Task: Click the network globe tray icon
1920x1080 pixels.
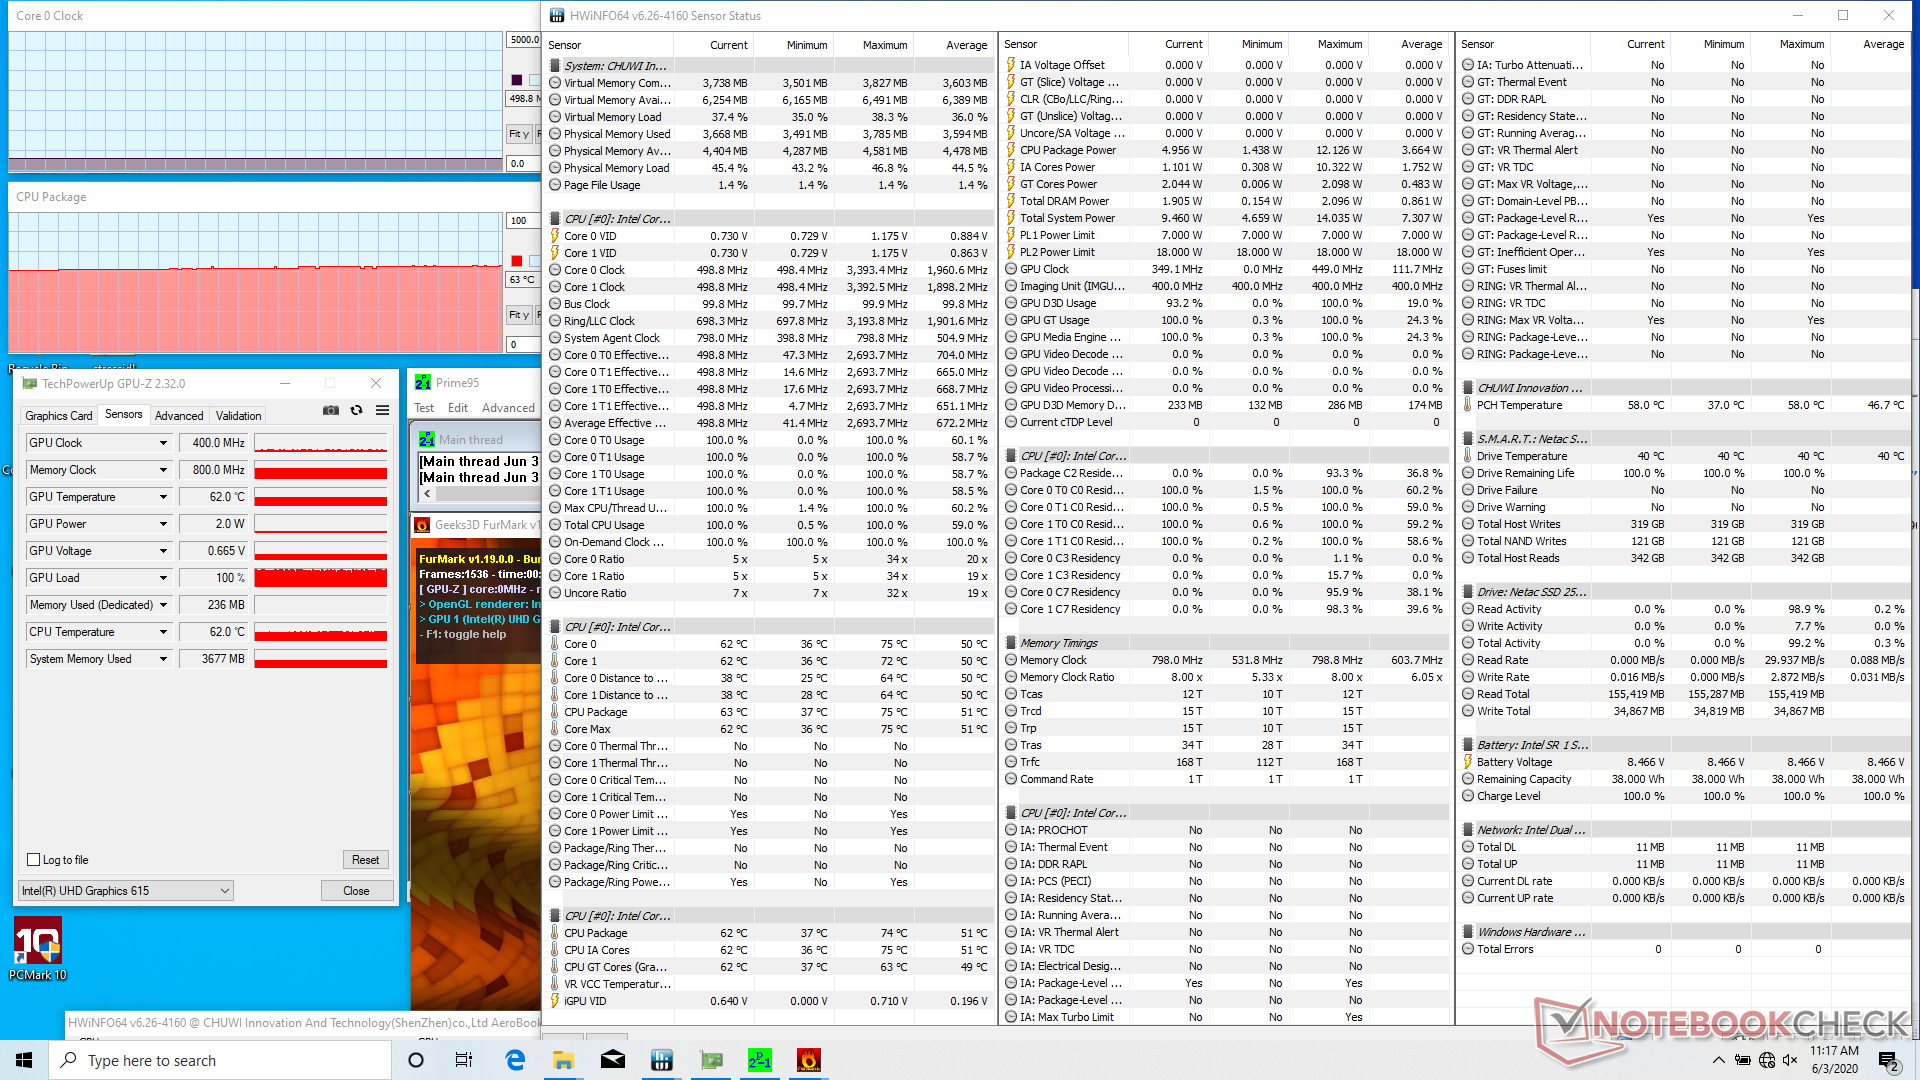Action: pos(1767,1060)
